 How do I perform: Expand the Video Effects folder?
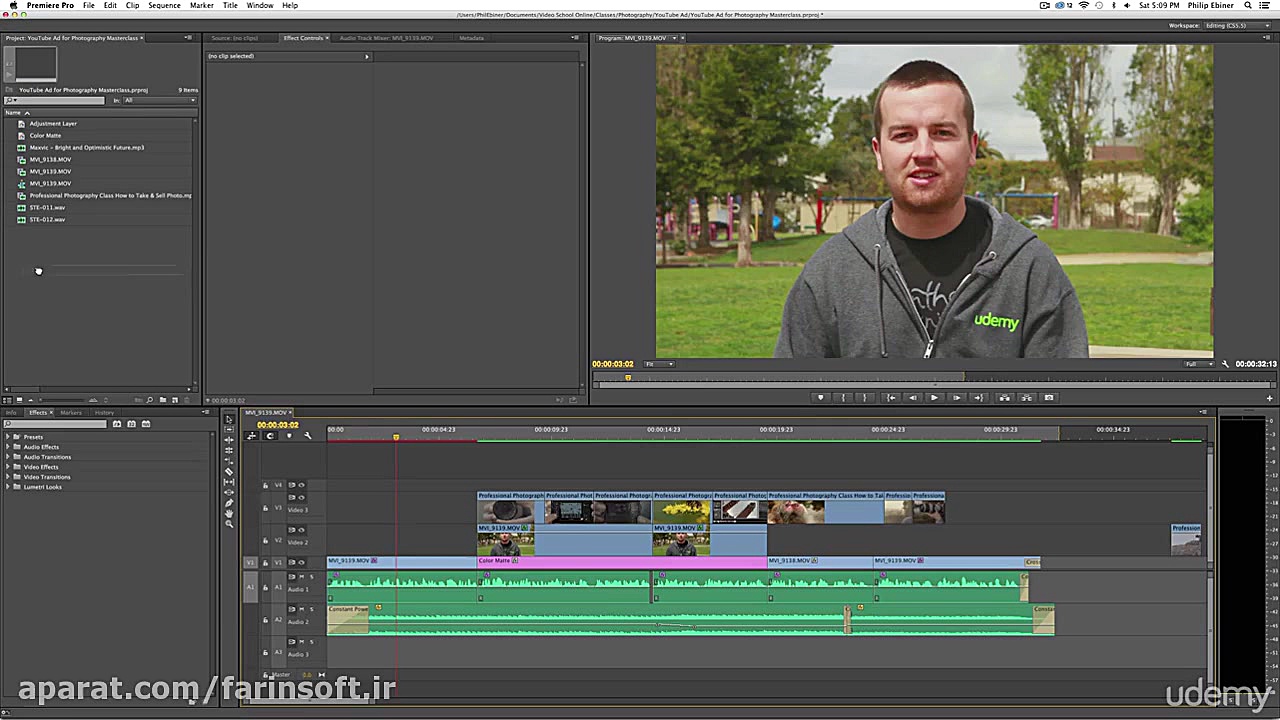coord(8,467)
